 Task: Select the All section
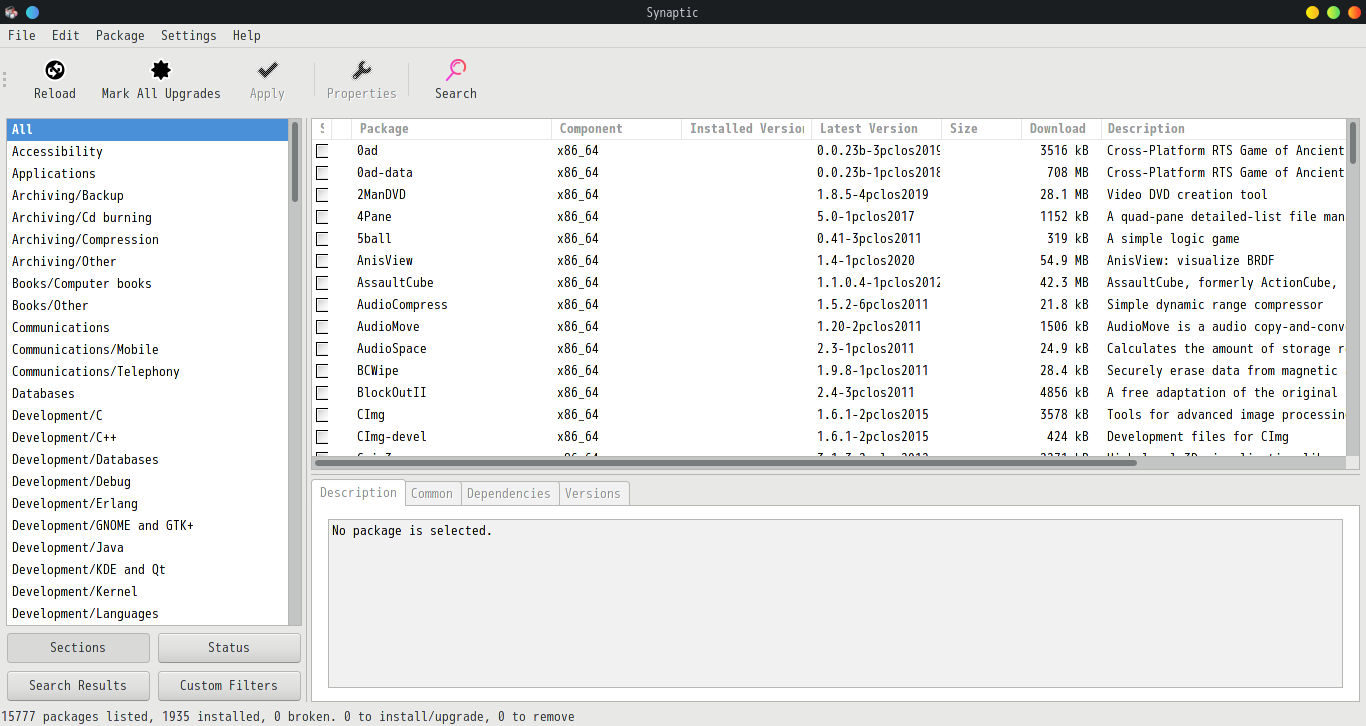147,130
